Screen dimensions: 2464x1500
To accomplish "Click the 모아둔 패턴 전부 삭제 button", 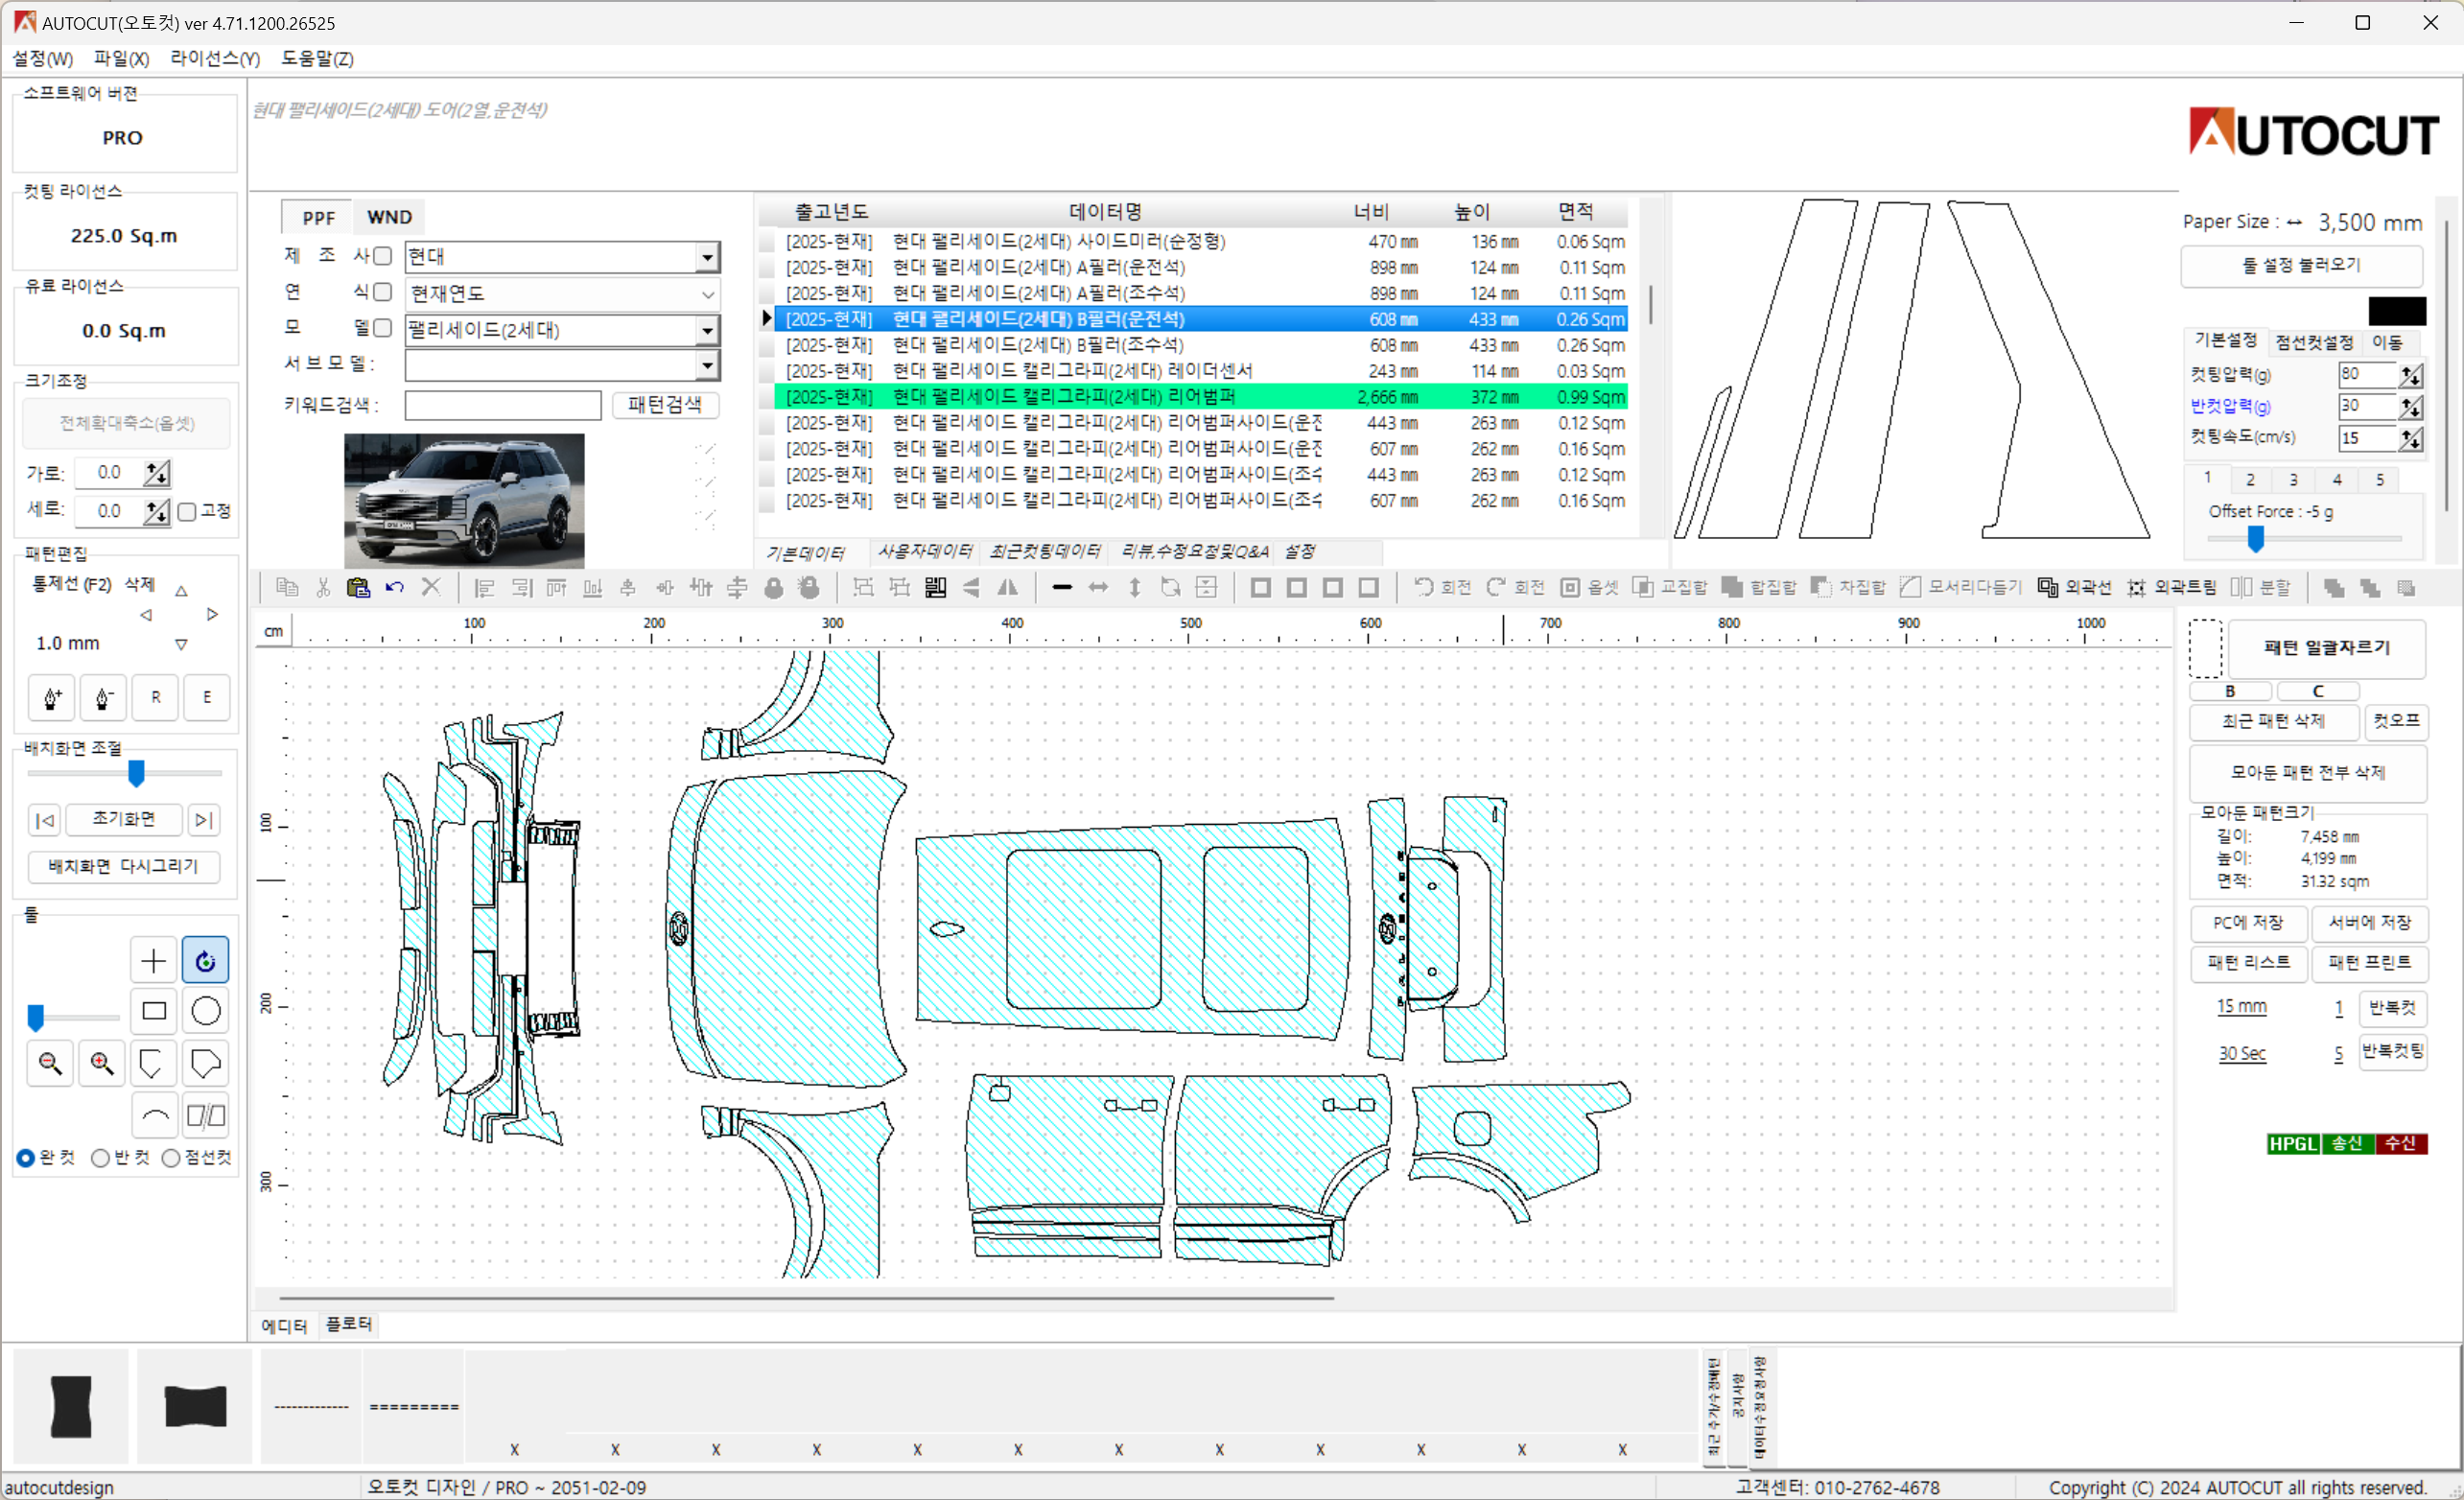I will [2307, 773].
